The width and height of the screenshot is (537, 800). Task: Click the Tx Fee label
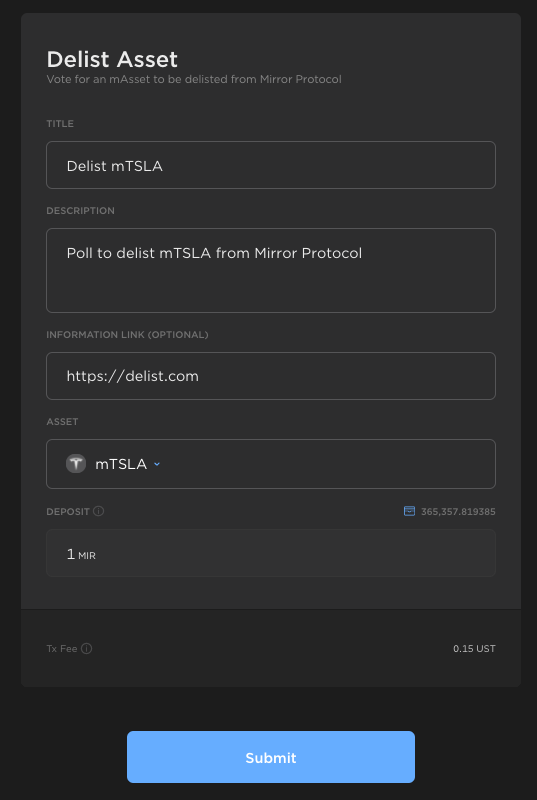[x=62, y=648]
